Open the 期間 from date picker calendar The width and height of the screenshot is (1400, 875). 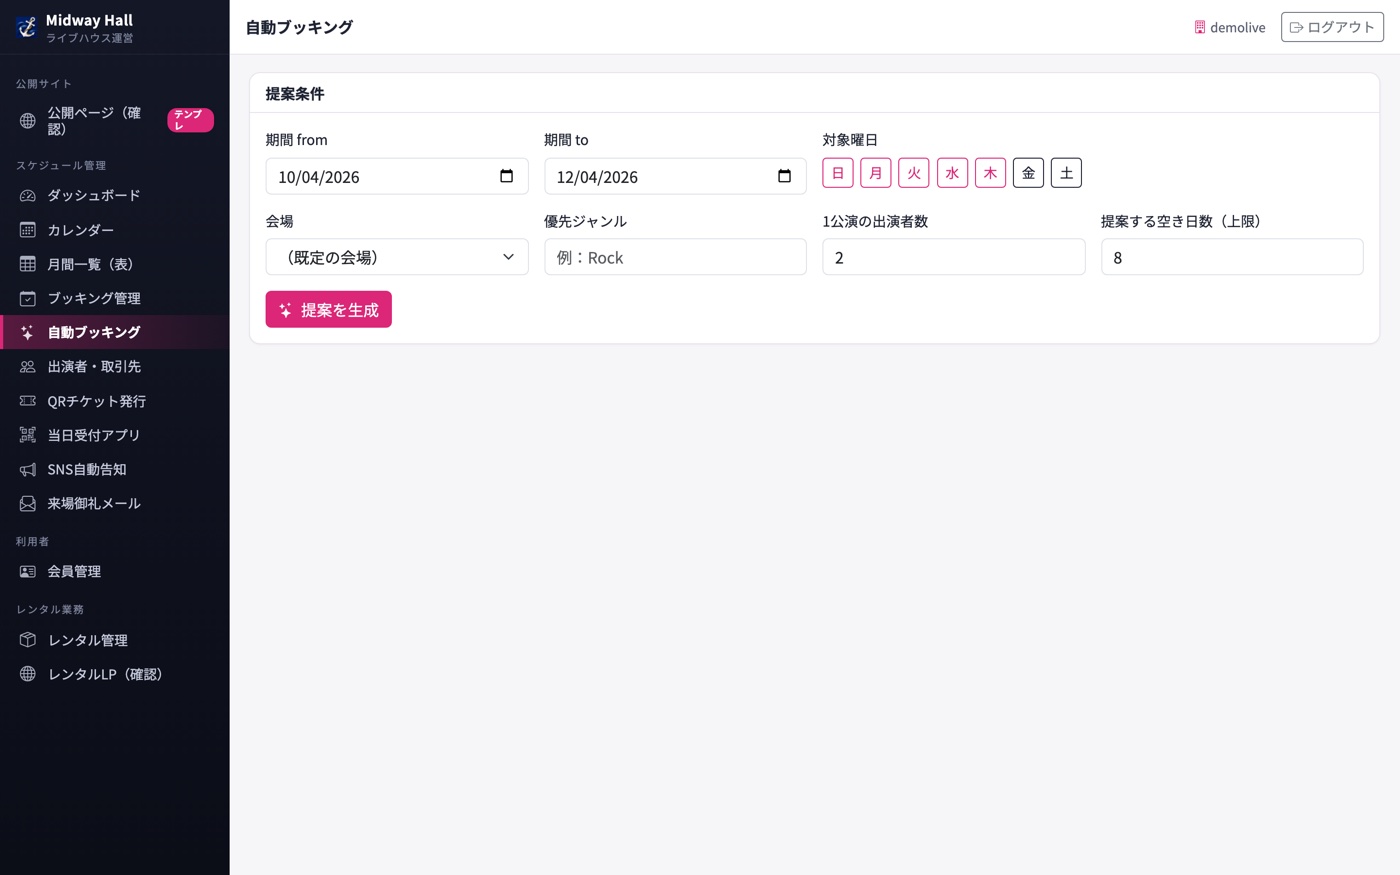(x=506, y=176)
